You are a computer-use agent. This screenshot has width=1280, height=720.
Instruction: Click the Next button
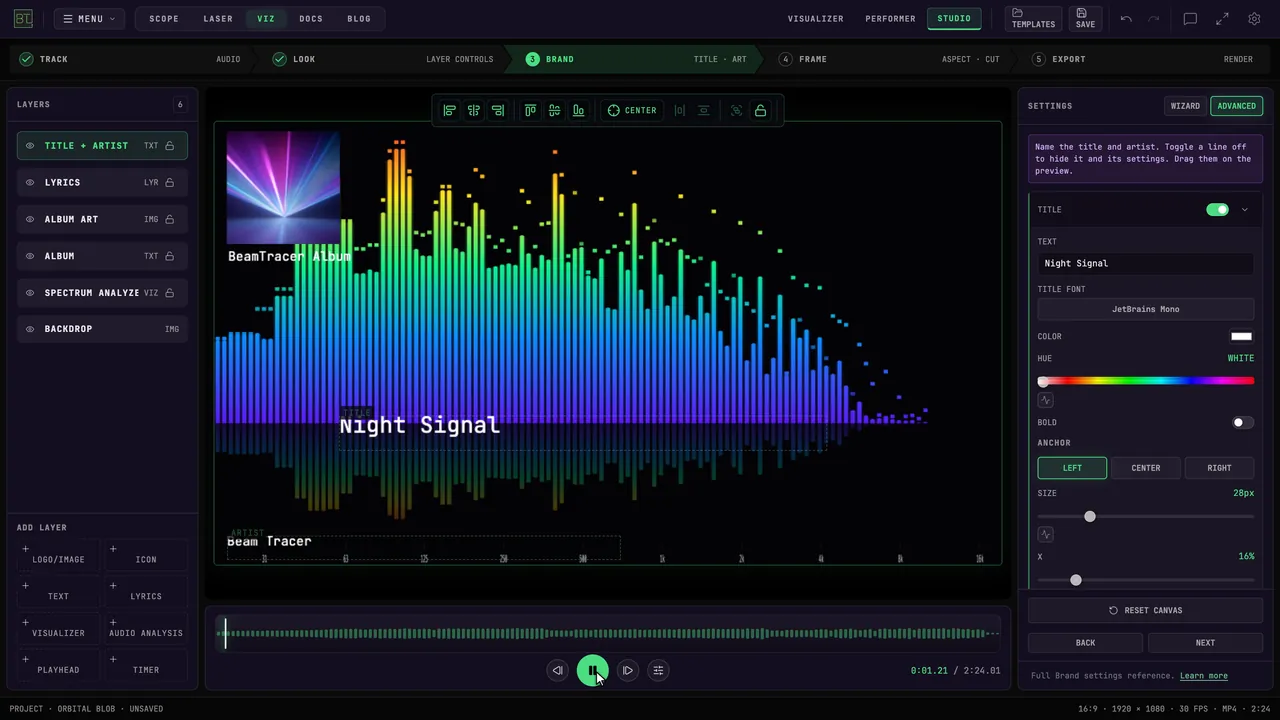tap(1205, 643)
